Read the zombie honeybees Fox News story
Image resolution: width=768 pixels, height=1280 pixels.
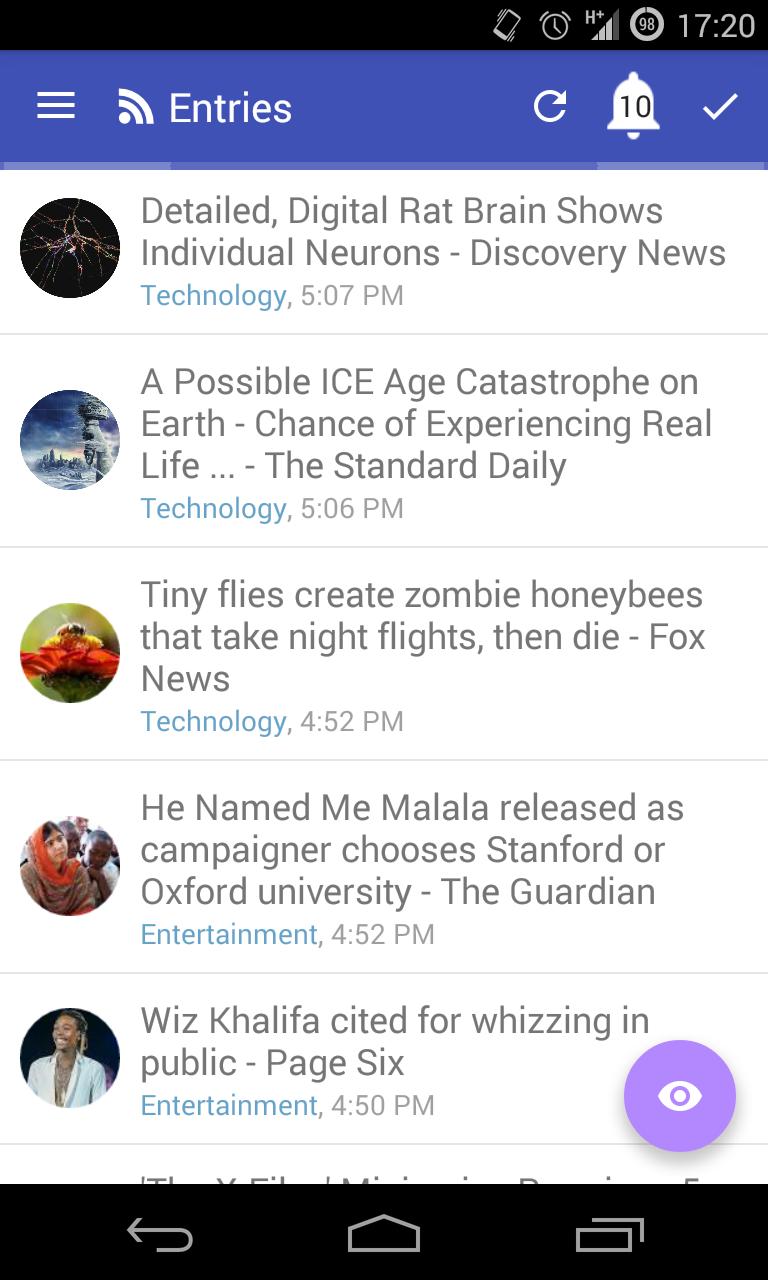pyautogui.click(x=422, y=637)
